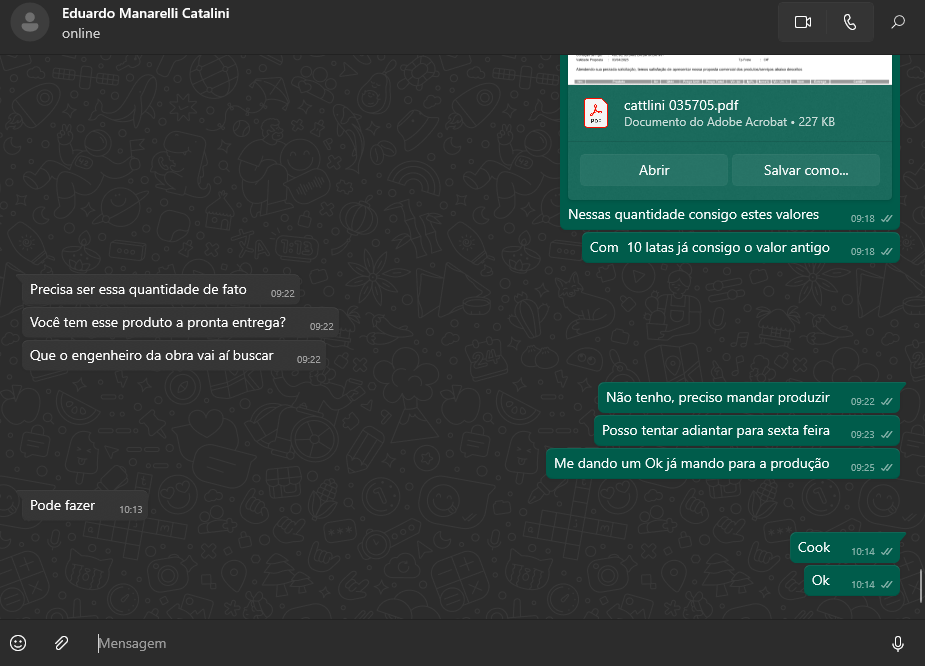Type in the Mensagem input field
925x666 pixels.
point(480,643)
